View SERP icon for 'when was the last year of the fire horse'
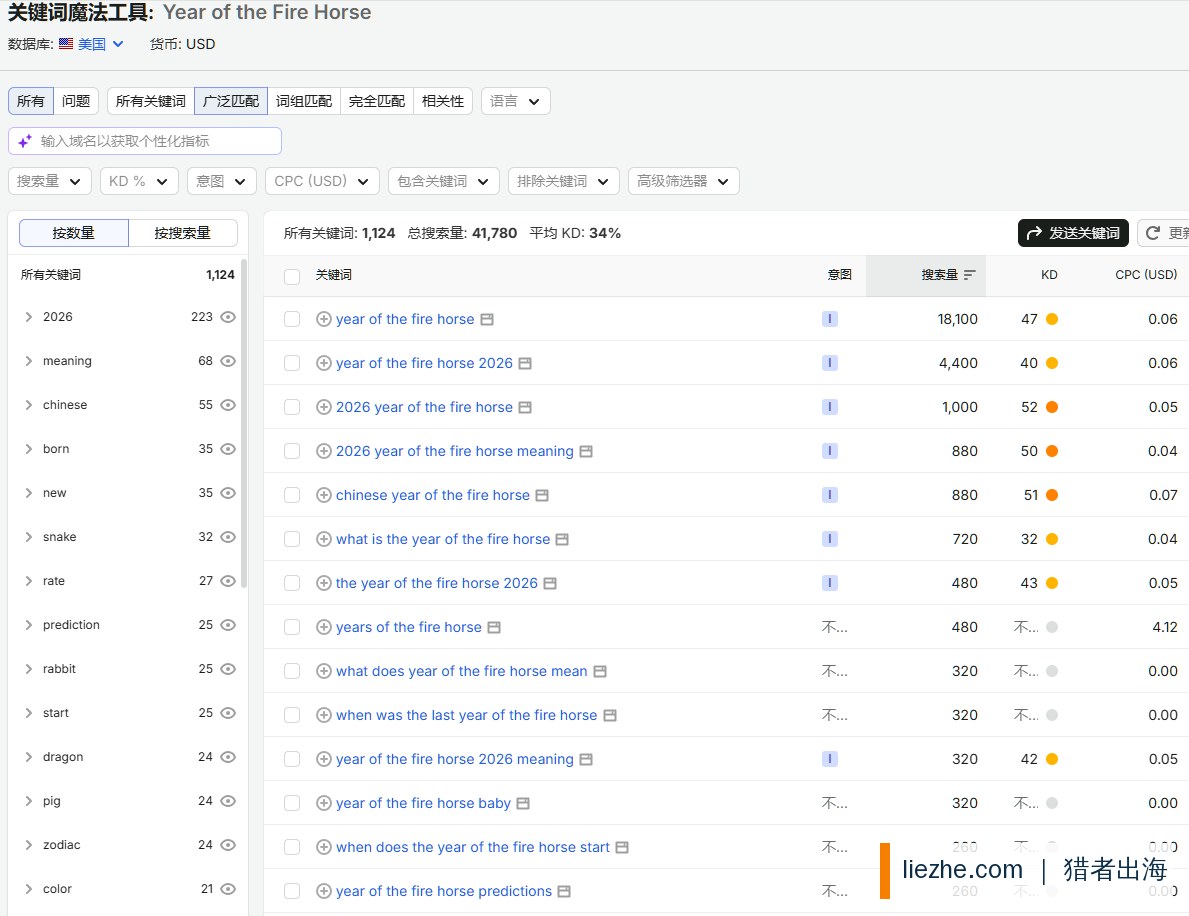The image size is (1189, 916). [x=610, y=716]
